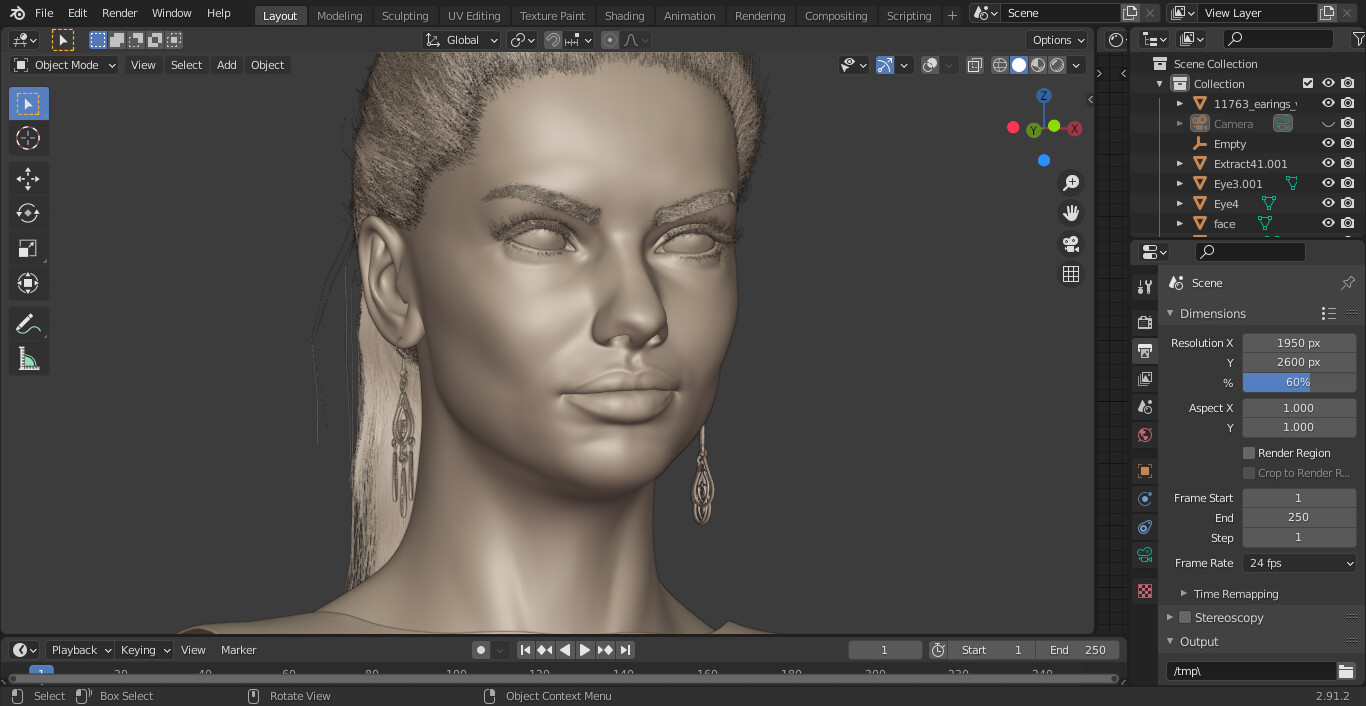Open the Object properties tab

(x=1145, y=470)
